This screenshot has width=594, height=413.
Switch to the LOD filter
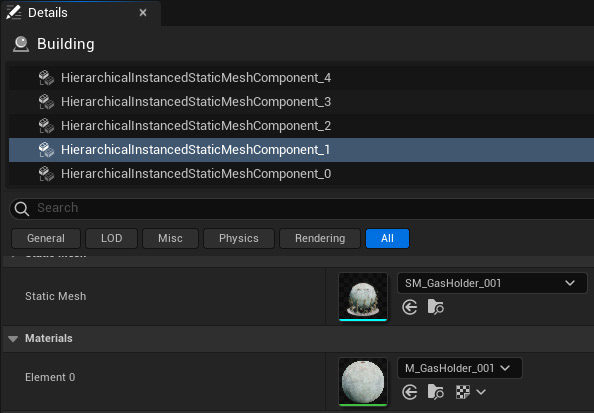[111, 238]
